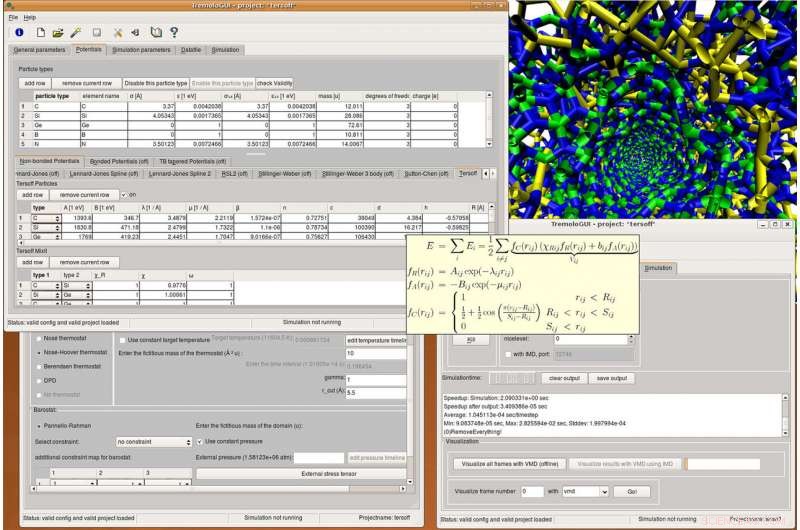
Task: Create a new project with blank page icon
Action: 40,32
